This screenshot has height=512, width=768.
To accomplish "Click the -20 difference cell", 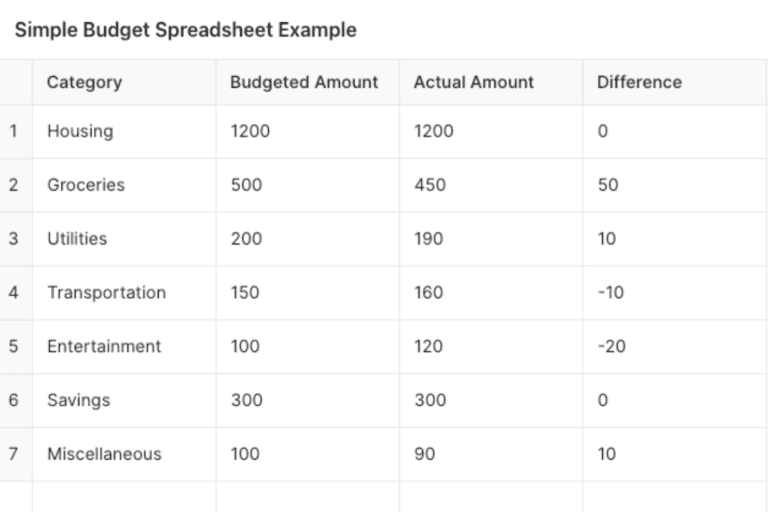I will pyautogui.click(x=611, y=347).
